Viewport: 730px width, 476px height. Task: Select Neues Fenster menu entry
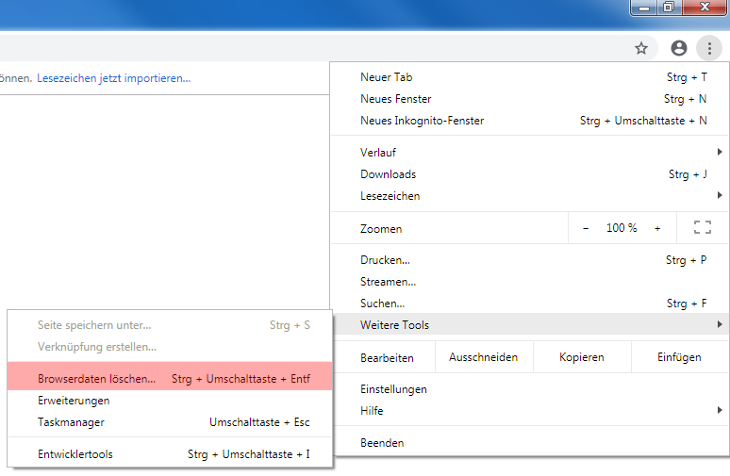[530, 99]
